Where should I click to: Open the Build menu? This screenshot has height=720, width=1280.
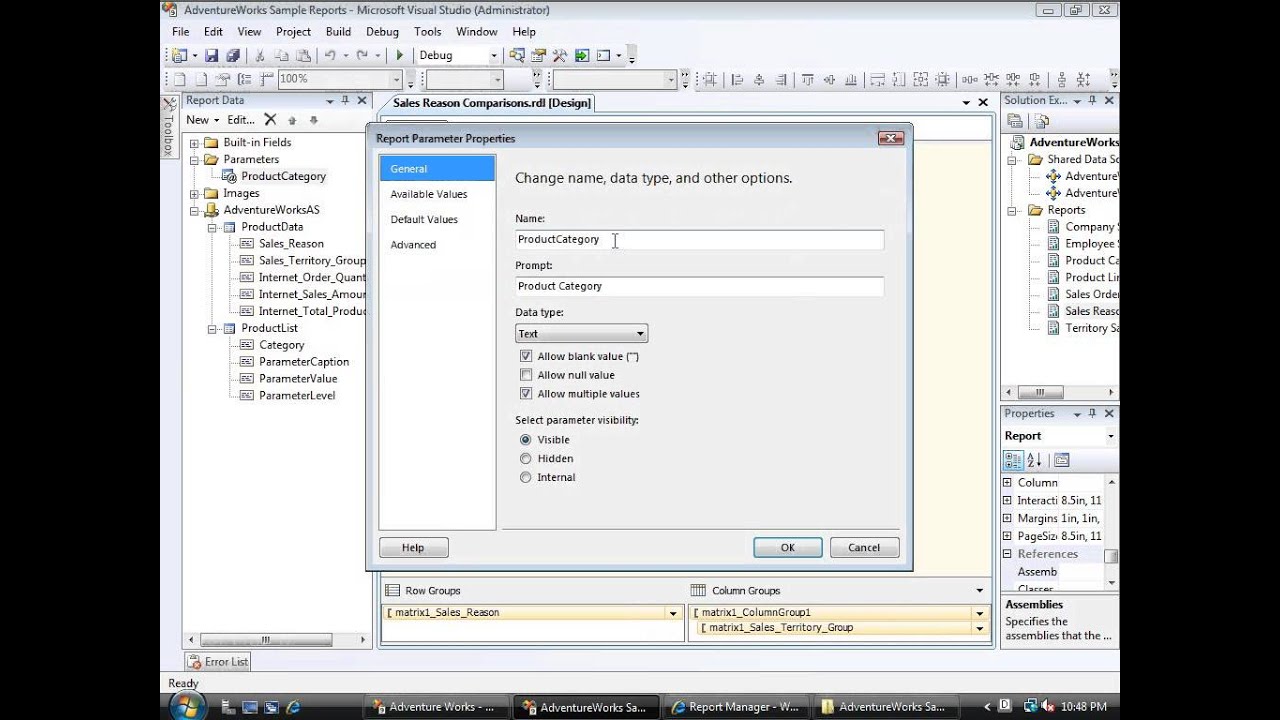(338, 32)
